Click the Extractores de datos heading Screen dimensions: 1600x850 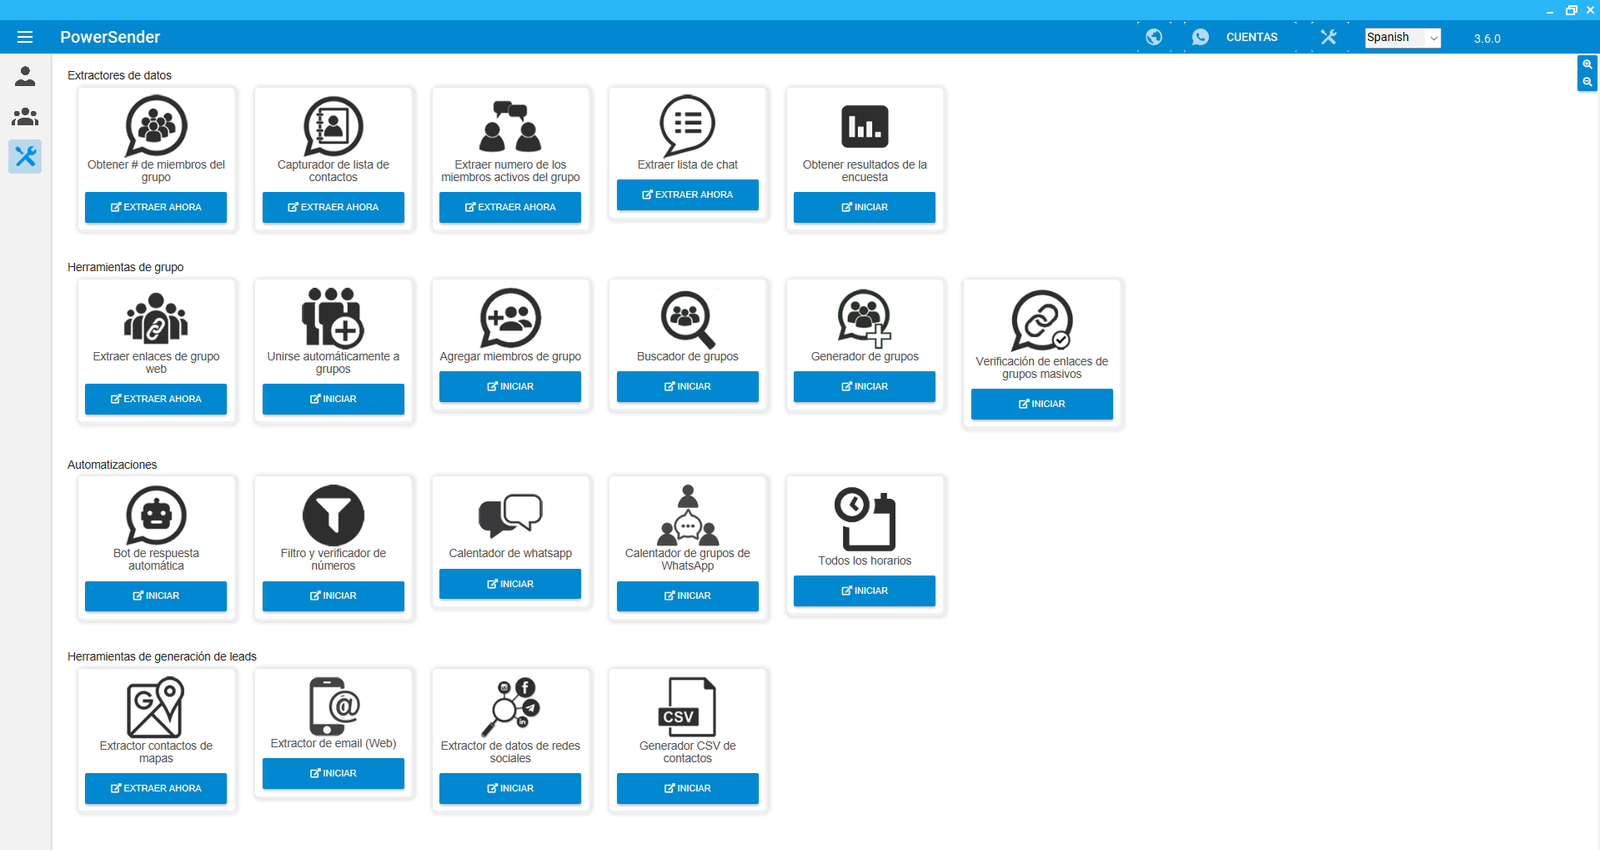[x=119, y=75]
